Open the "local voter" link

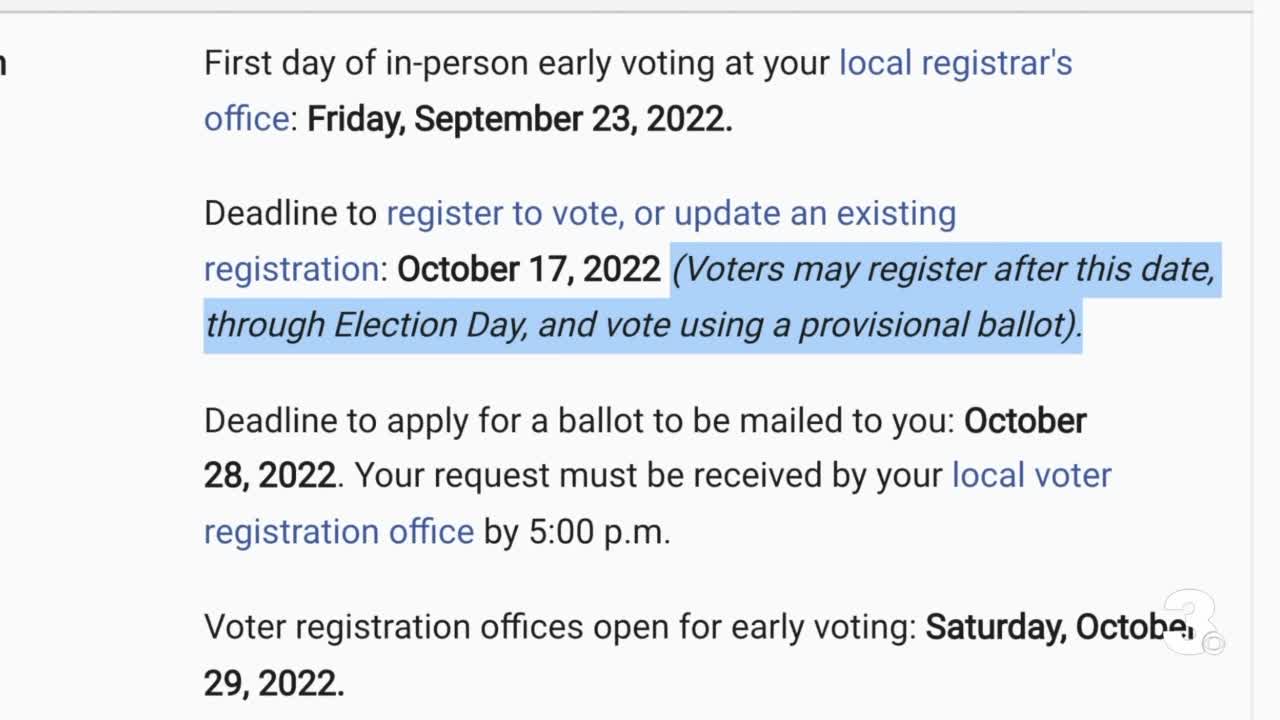coord(1031,475)
